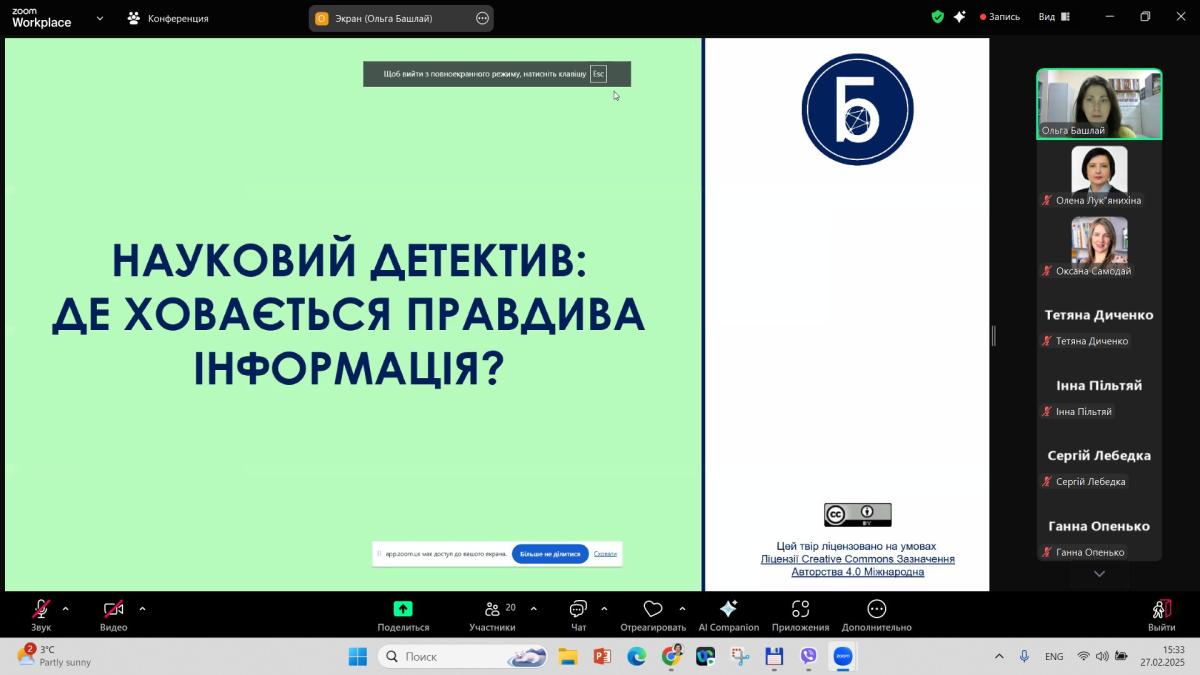Expand the video options arrow beside Видео
1200x675 pixels.
pyautogui.click(x=142, y=608)
